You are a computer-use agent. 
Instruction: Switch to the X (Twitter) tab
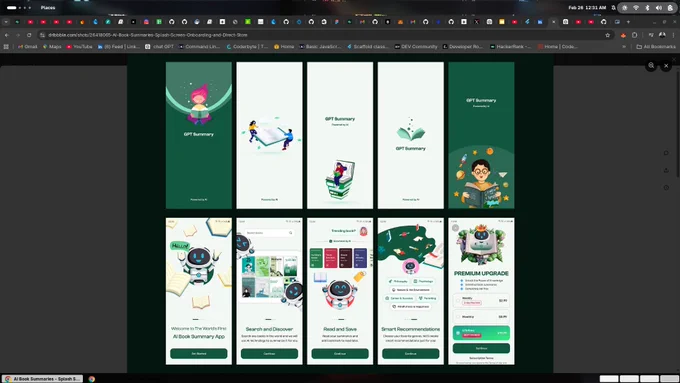click(477, 22)
